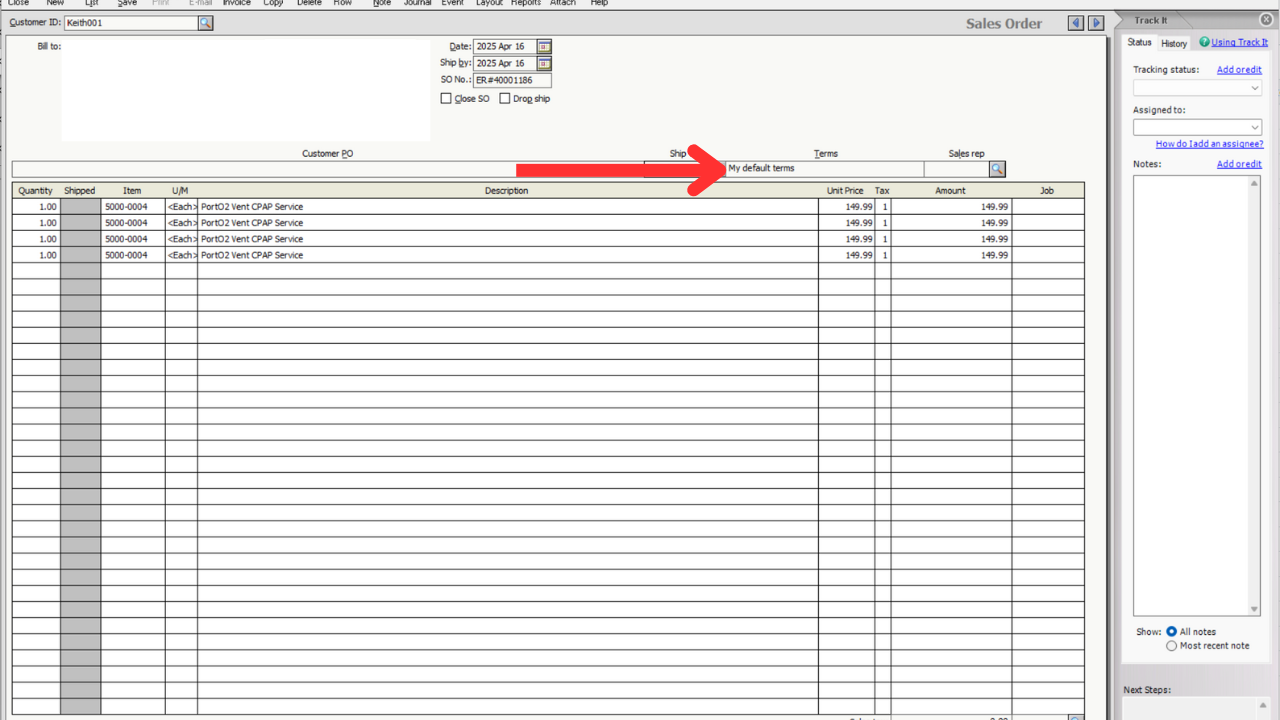Open the Date calendar picker
The image size is (1280, 720).
pos(544,46)
